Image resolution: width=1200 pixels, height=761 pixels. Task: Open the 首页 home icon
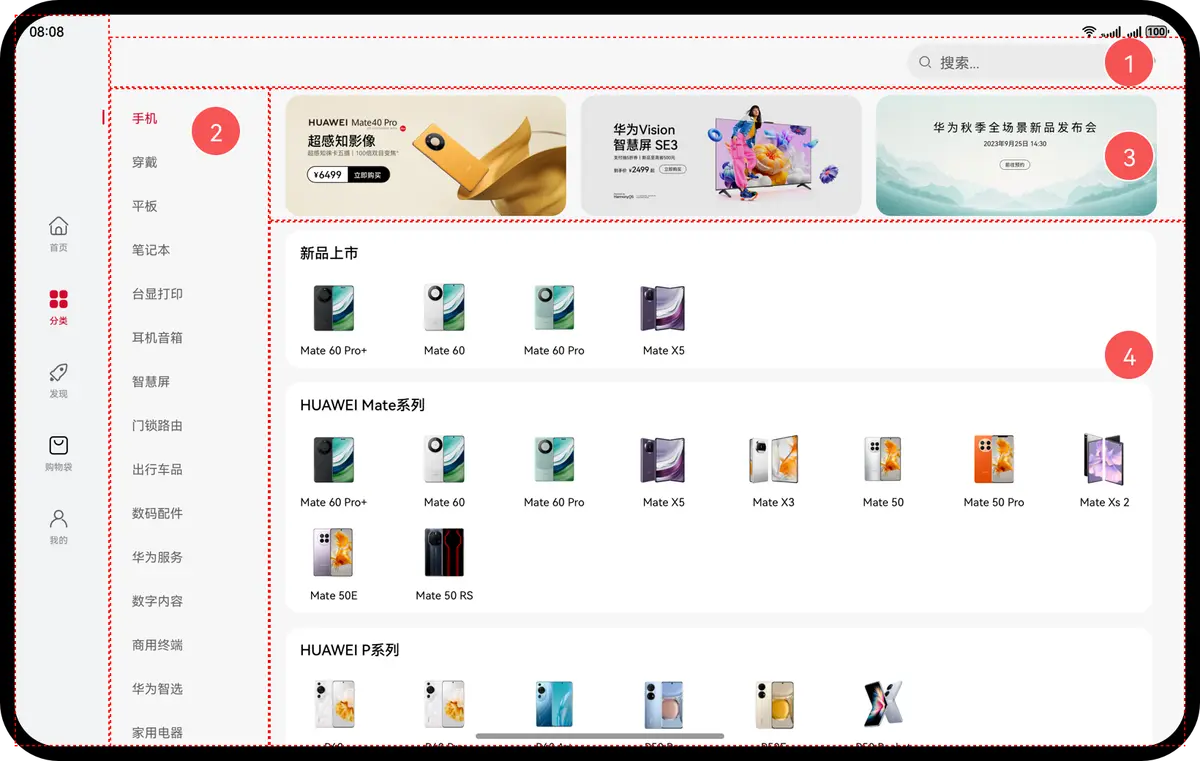click(x=59, y=227)
